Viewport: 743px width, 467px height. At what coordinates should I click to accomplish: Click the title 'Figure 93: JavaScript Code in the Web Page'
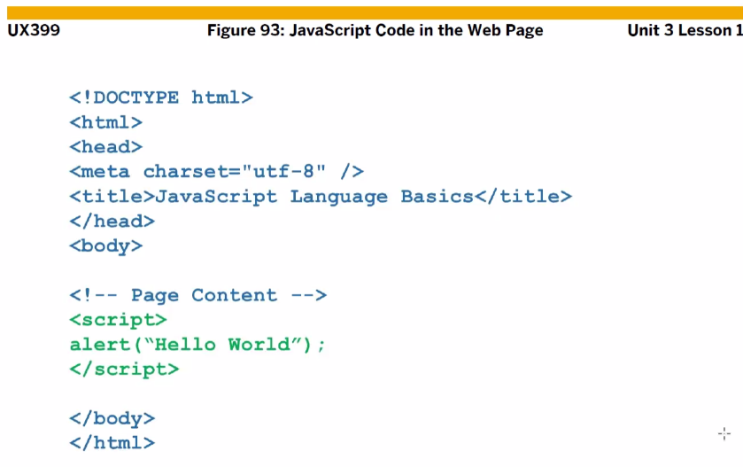pyautogui.click(x=375, y=30)
